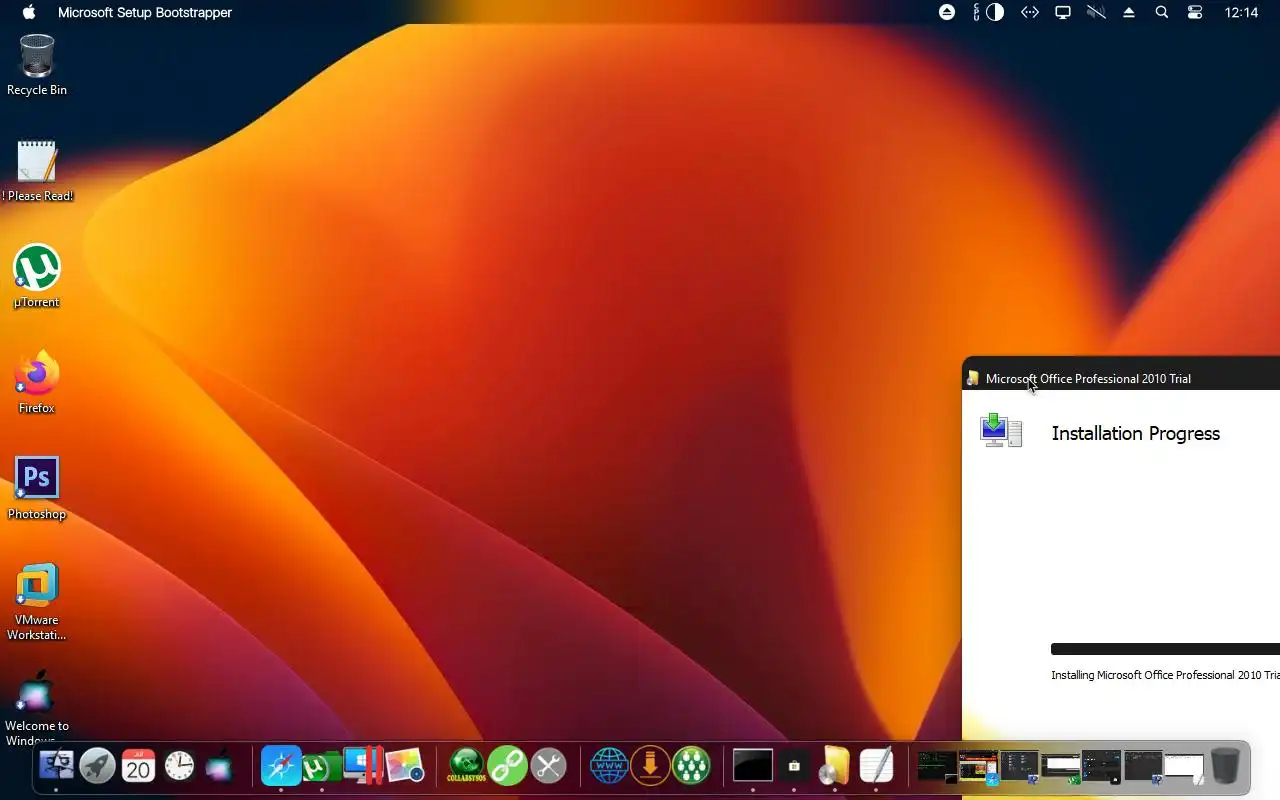Click the network arrows icon in the menu bar
The image size is (1280, 800).
(1029, 12)
